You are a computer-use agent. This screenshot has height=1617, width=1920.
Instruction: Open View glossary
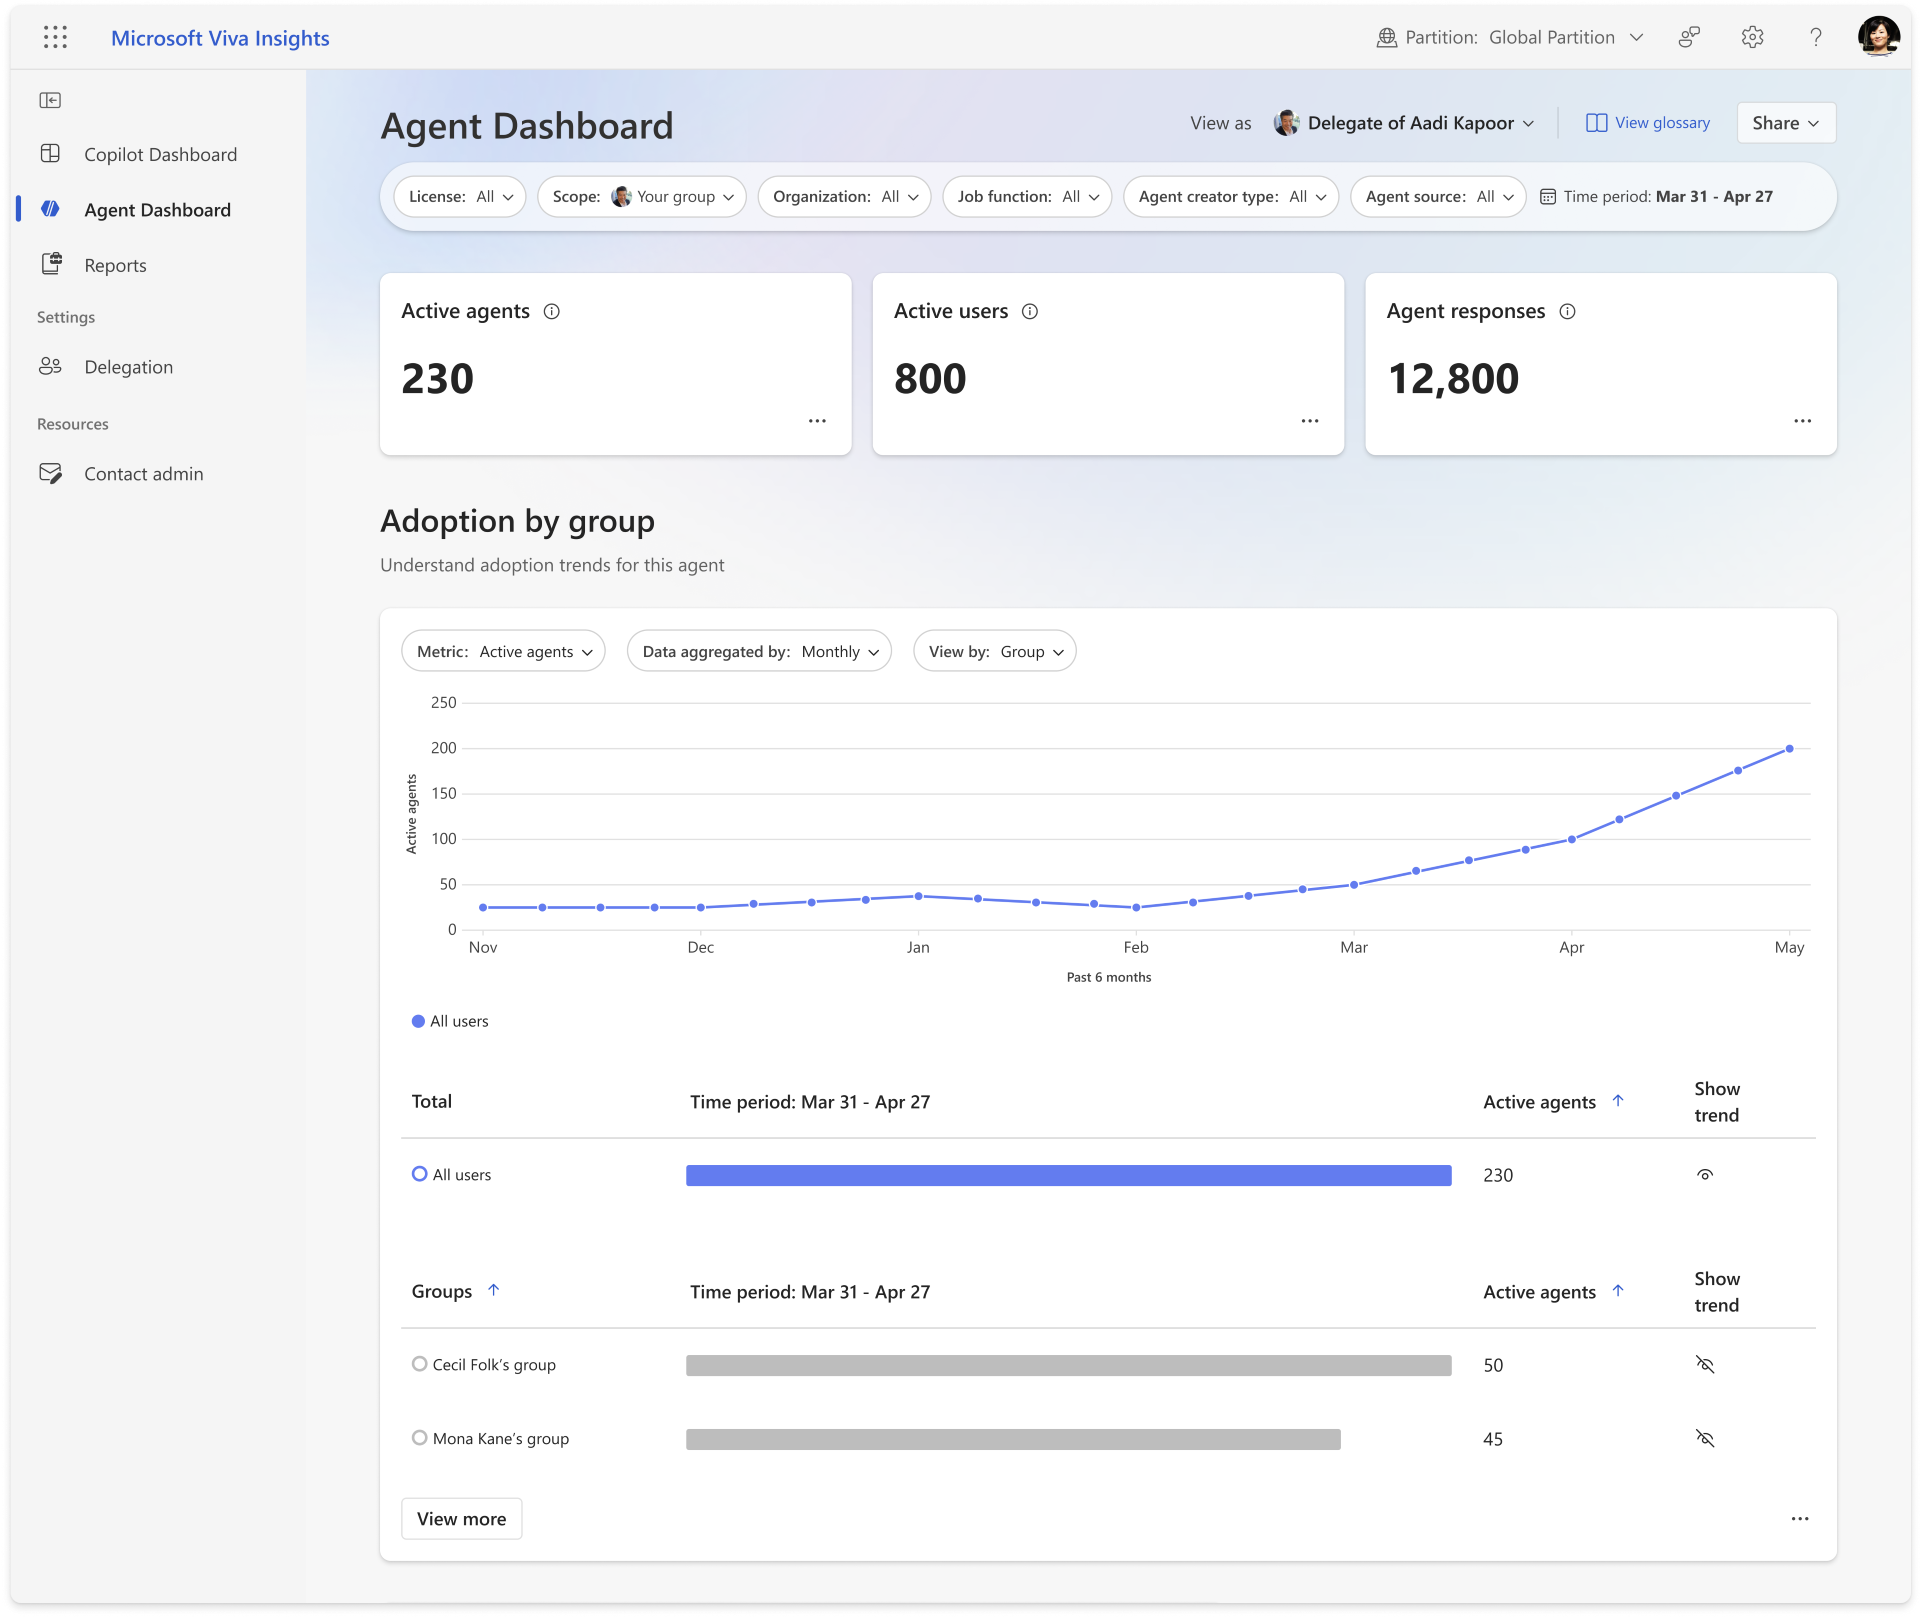1648,122
